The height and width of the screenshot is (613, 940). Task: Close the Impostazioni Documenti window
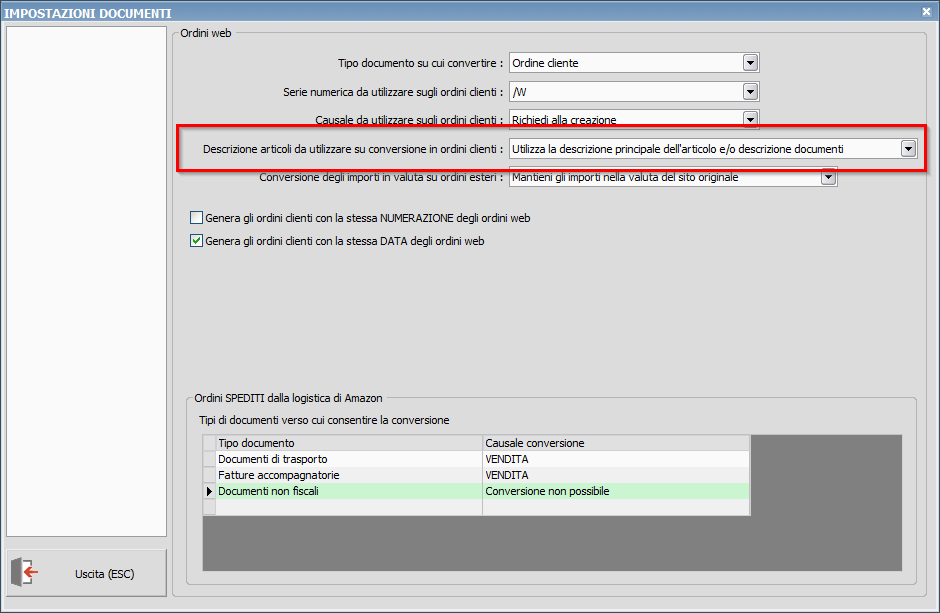pyautogui.click(x=926, y=11)
